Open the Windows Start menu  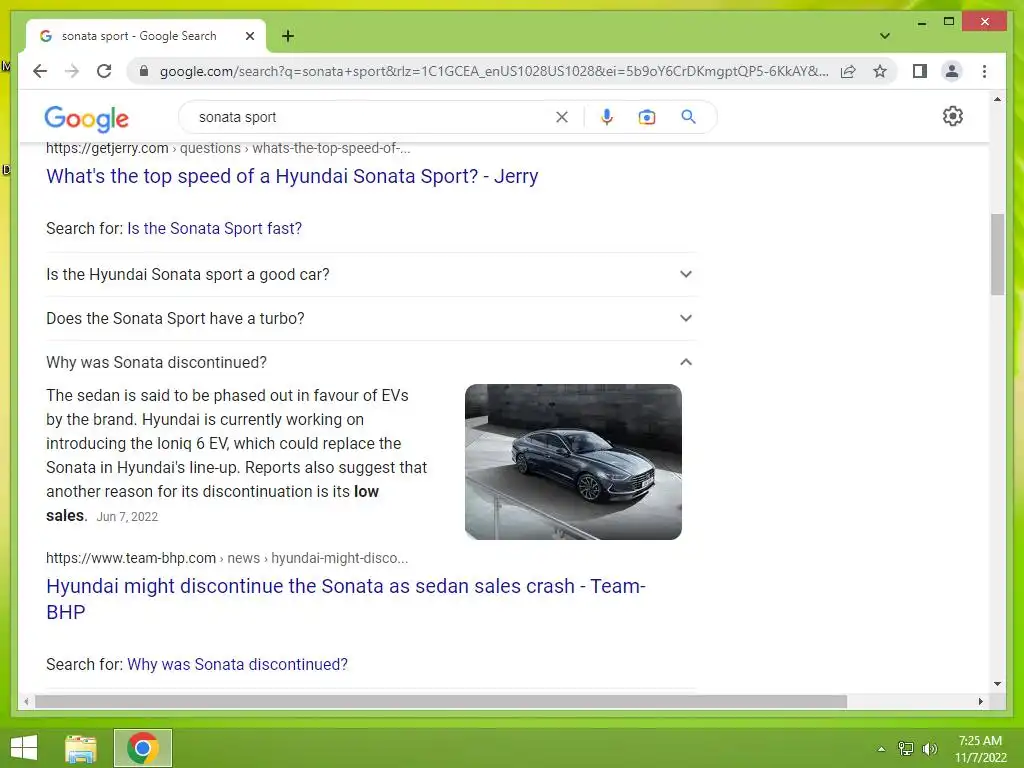pos(24,748)
